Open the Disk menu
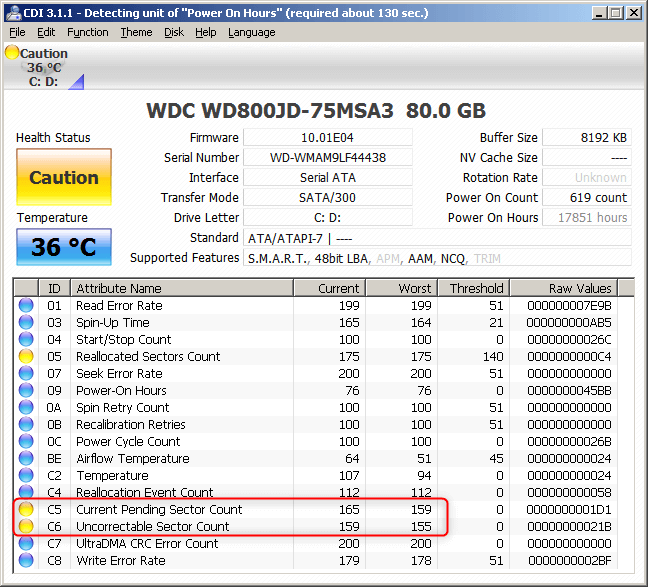Image resolution: width=648 pixels, height=587 pixels. tap(174, 32)
